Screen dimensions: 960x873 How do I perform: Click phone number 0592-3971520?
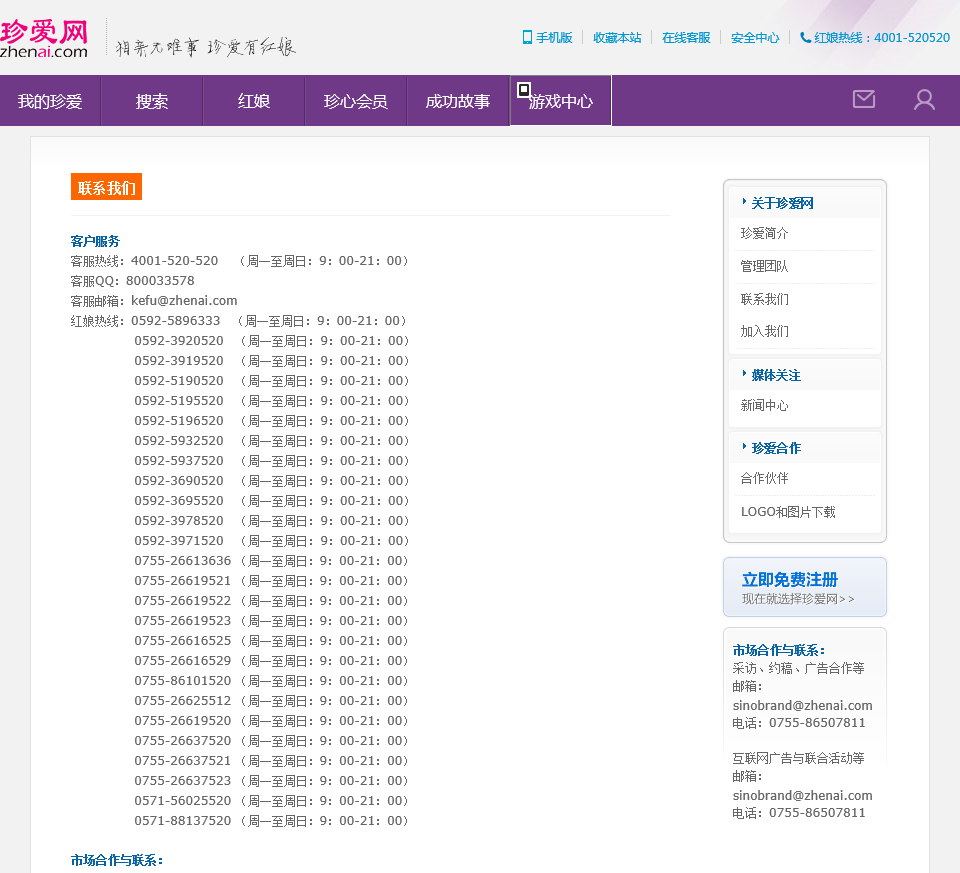(179, 541)
